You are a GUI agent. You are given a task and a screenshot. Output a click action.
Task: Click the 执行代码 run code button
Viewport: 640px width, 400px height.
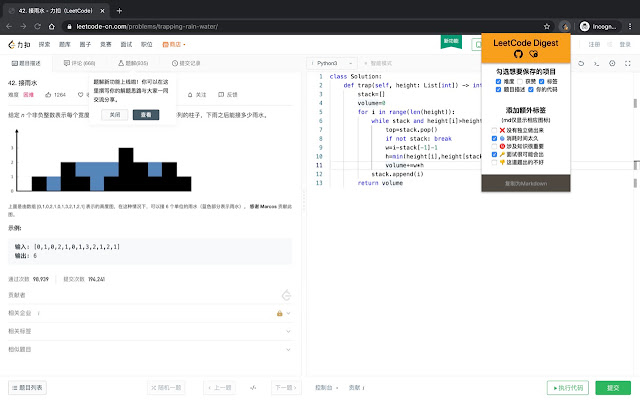point(568,388)
